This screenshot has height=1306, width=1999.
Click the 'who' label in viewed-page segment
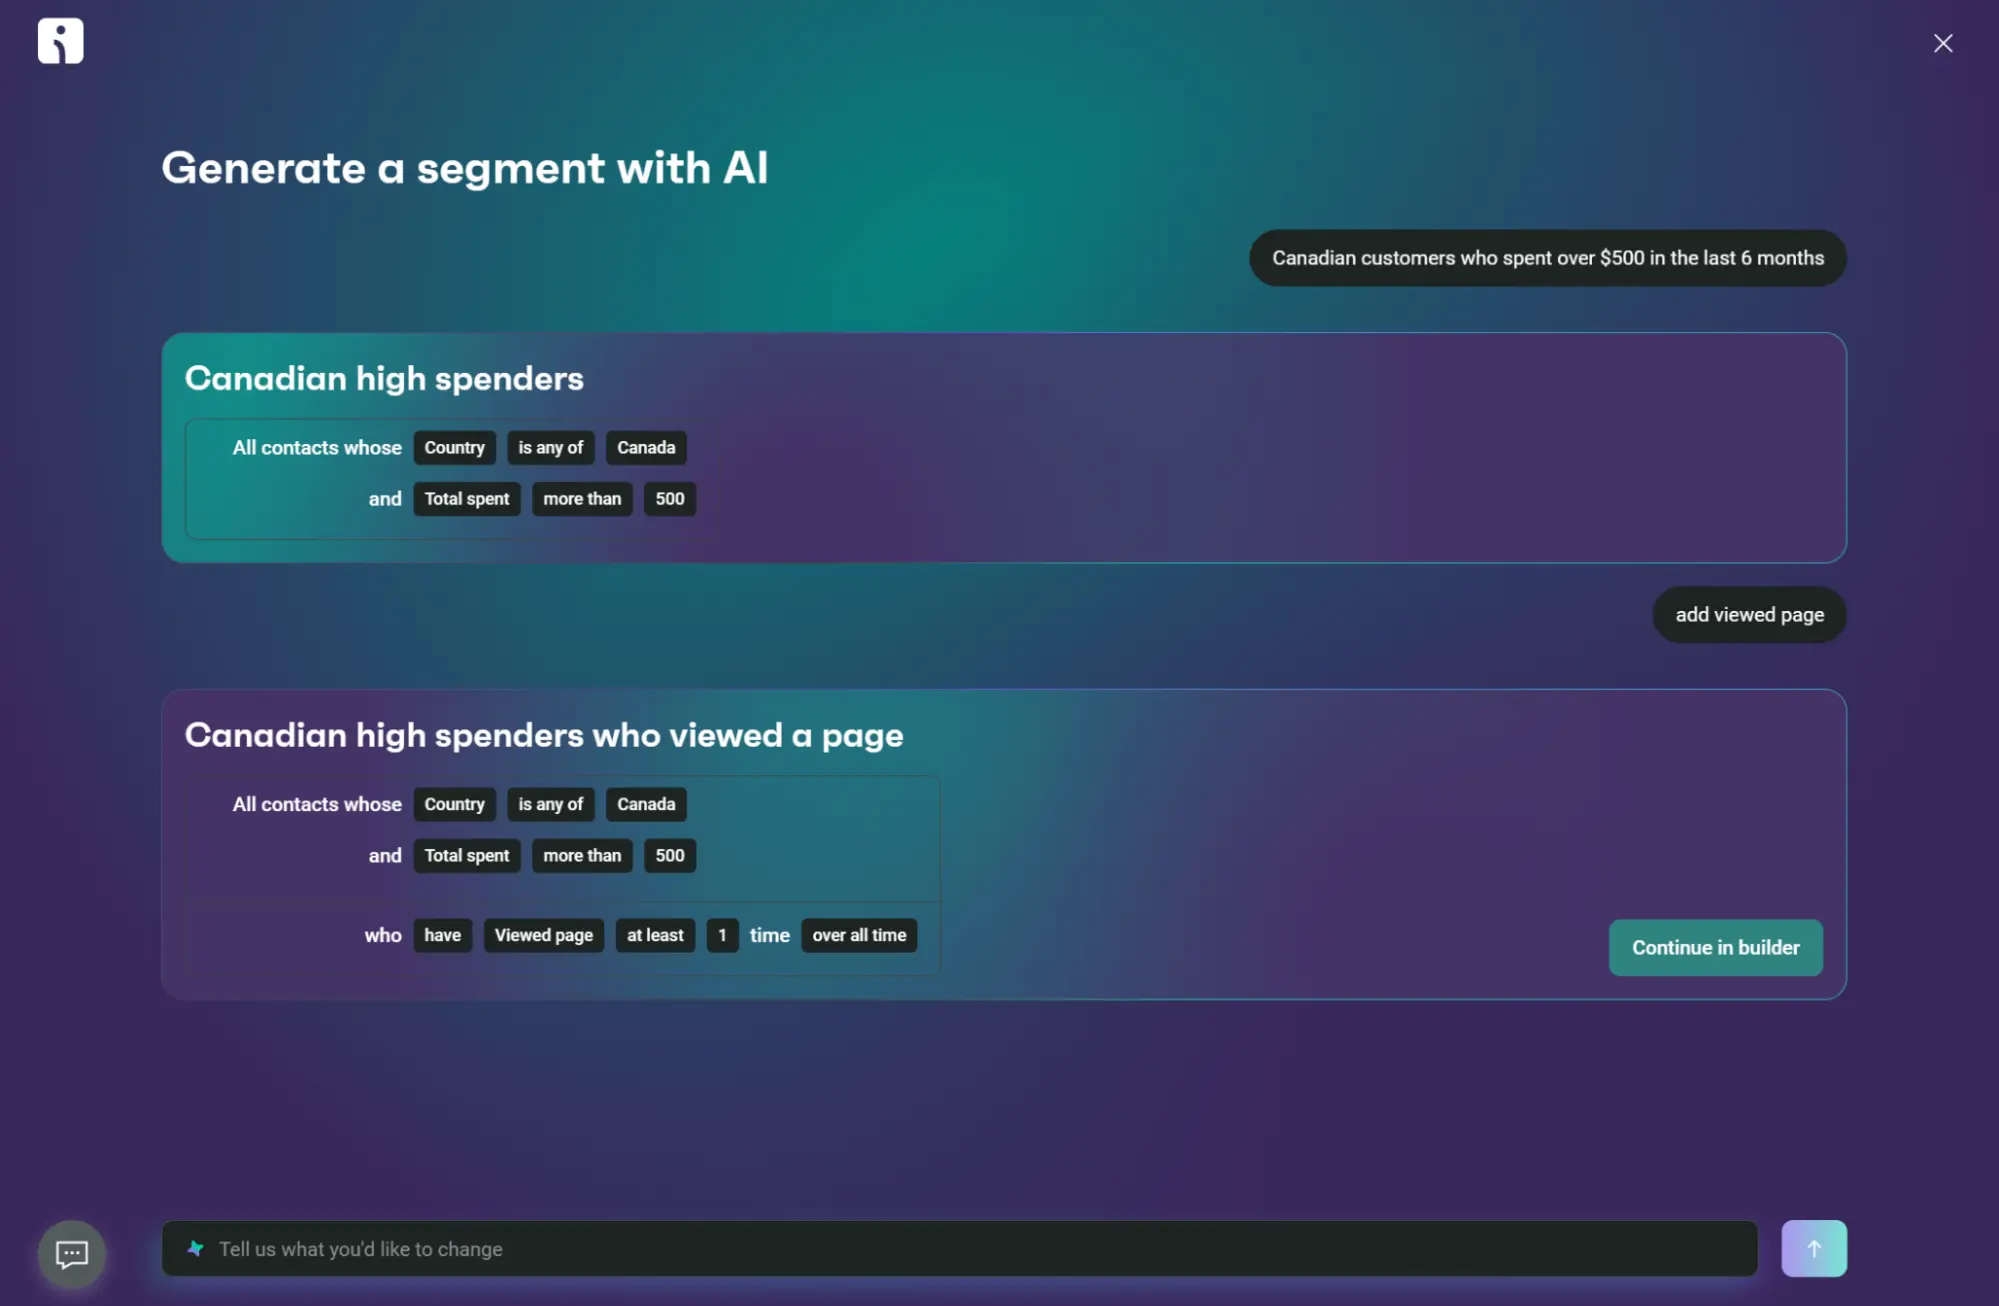pos(383,935)
